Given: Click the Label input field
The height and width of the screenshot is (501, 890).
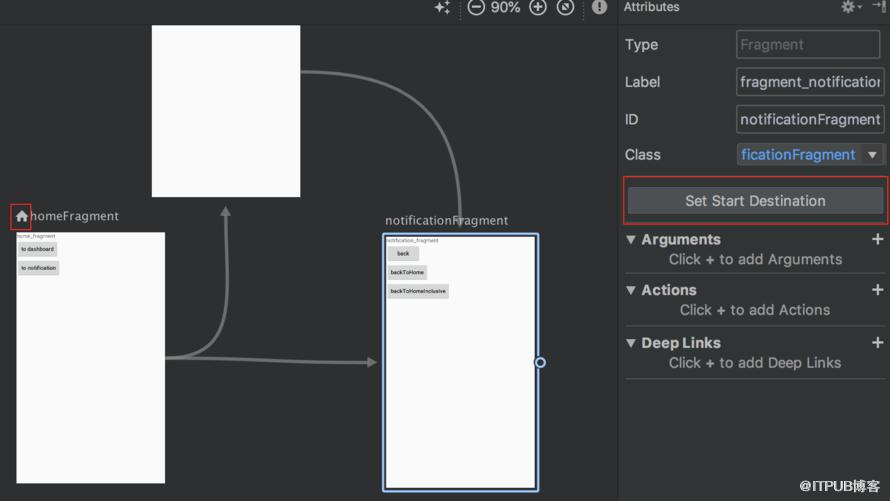Looking at the screenshot, I should pyautogui.click(x=810, y=82).
